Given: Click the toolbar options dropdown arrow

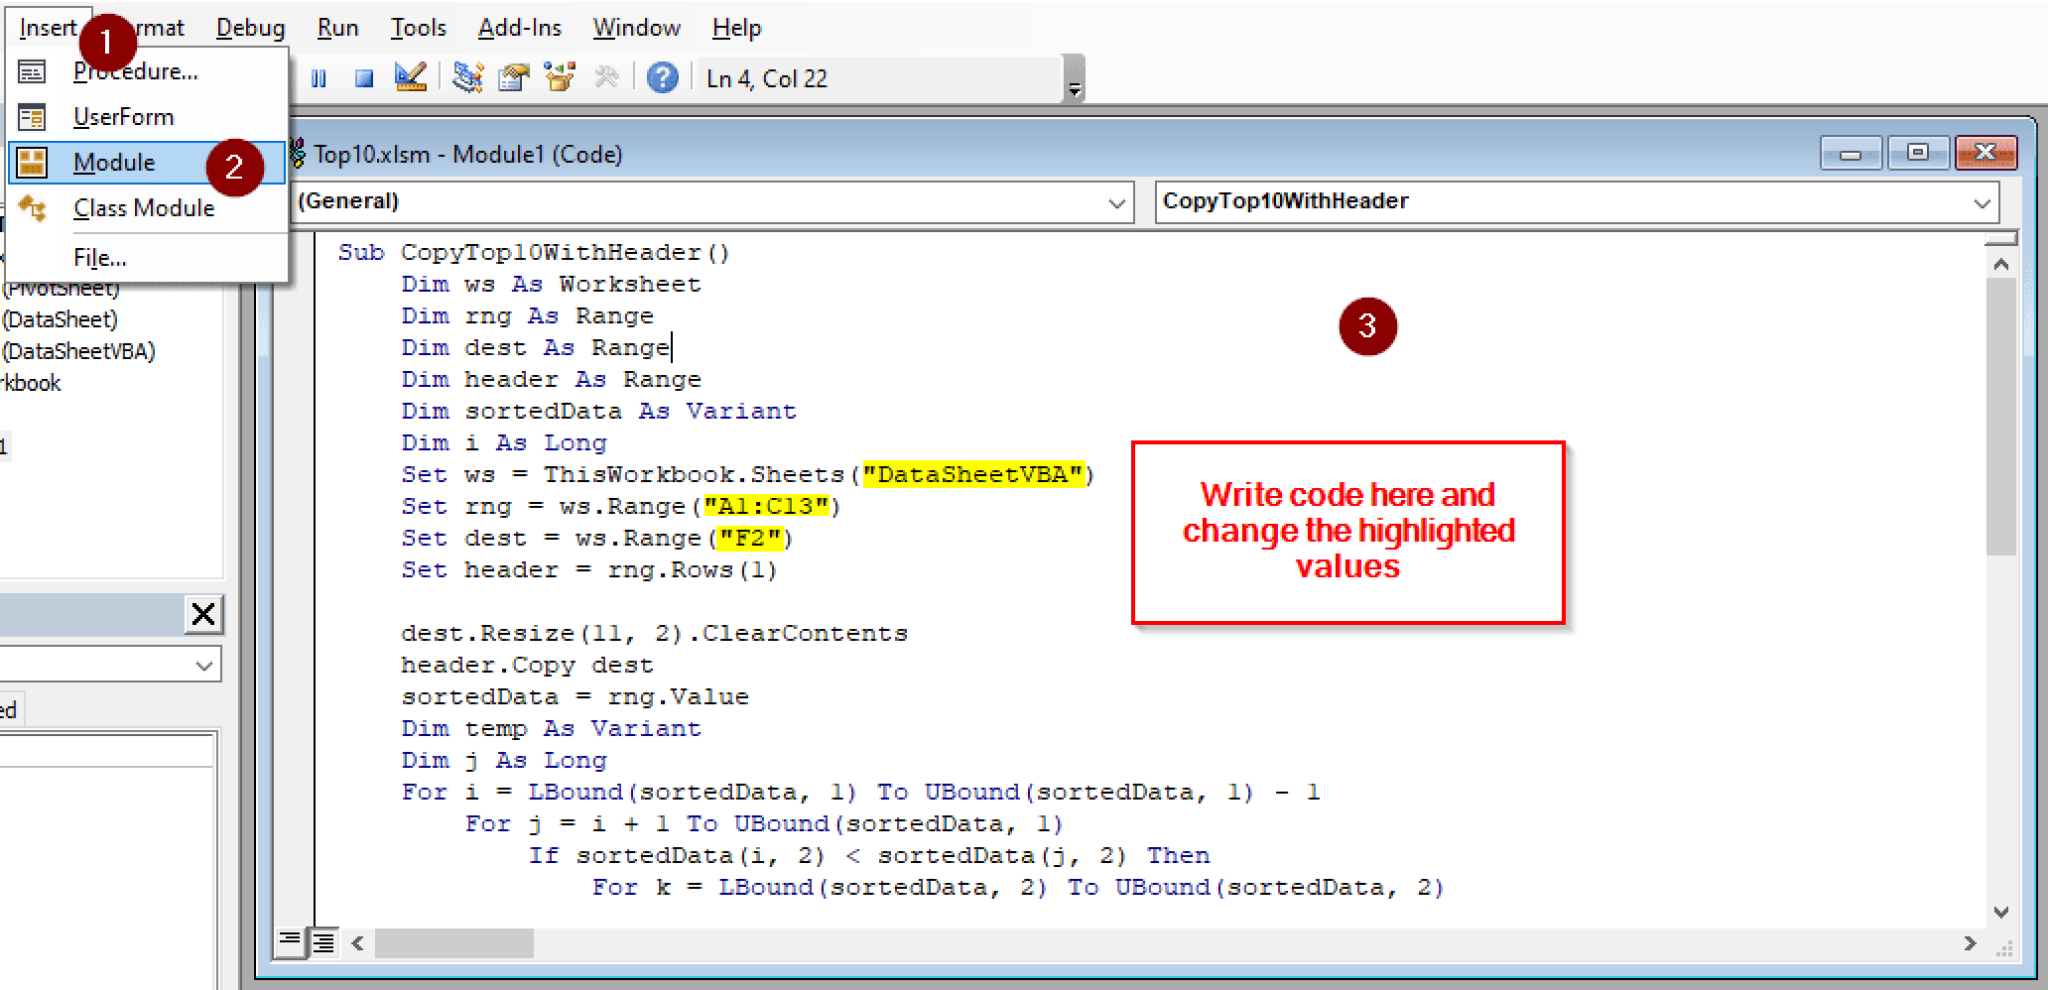Looking at the screenshot, I should tap(1073, 88).
